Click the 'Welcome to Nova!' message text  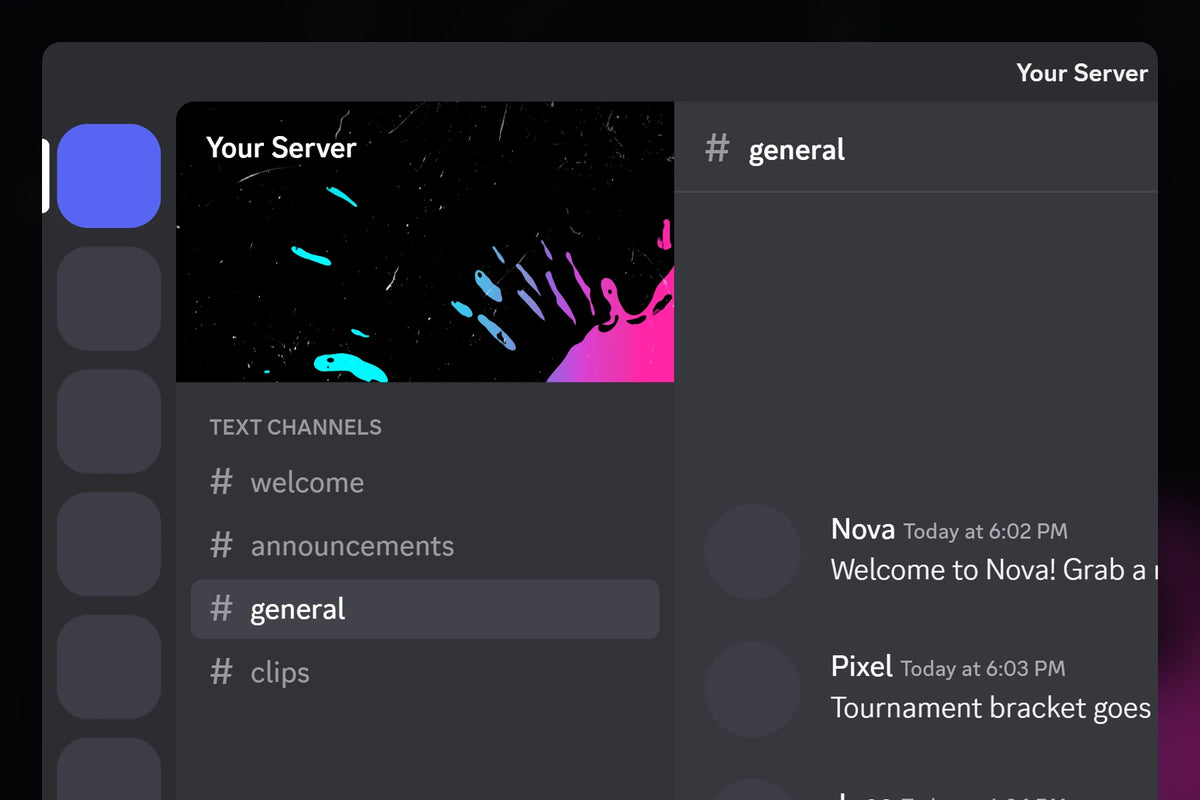(994, 570)
